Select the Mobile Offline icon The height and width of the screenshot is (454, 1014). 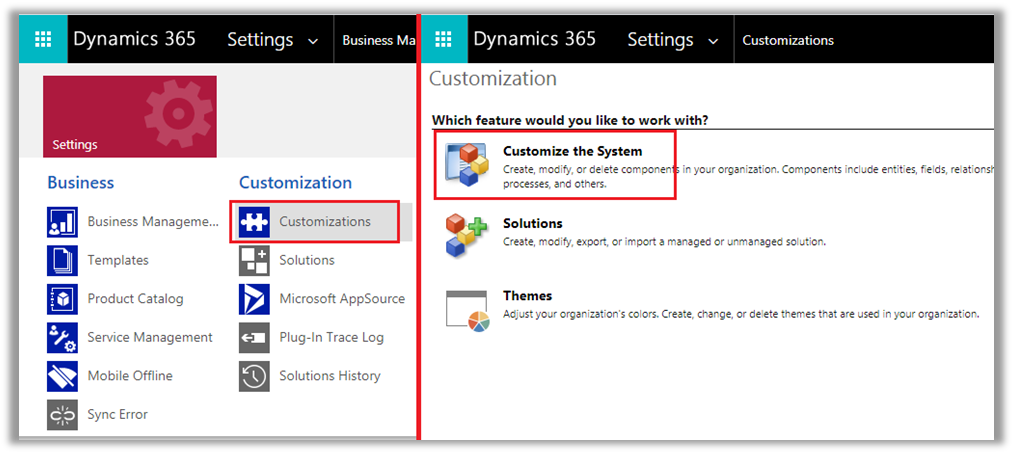[62, 376]
